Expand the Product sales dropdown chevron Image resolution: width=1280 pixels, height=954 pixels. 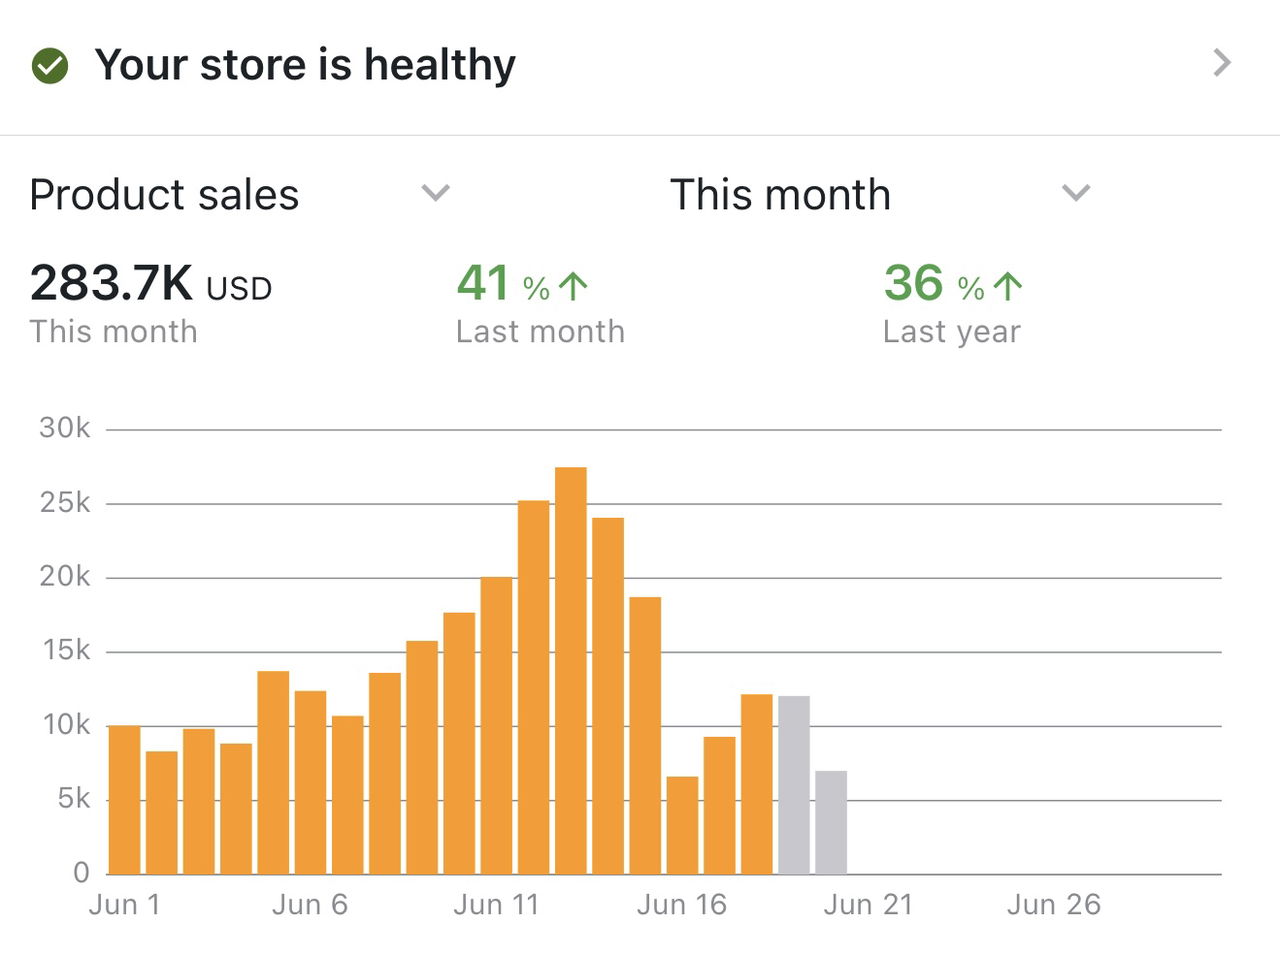pyautogui.click(x=435, y=192)
